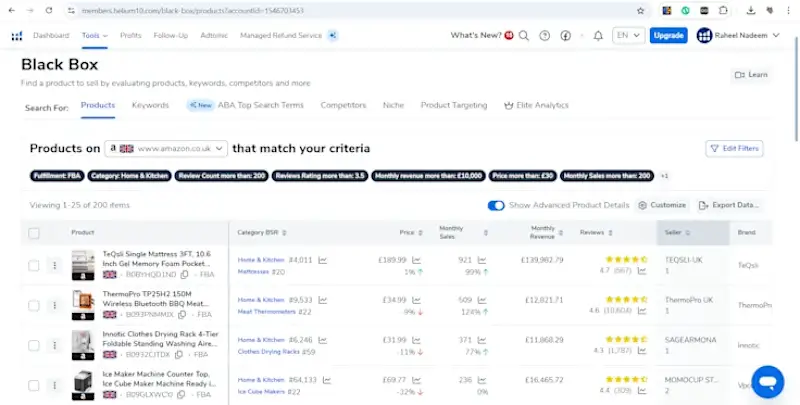Open the EN language dropdown

[x=628, y=36]
